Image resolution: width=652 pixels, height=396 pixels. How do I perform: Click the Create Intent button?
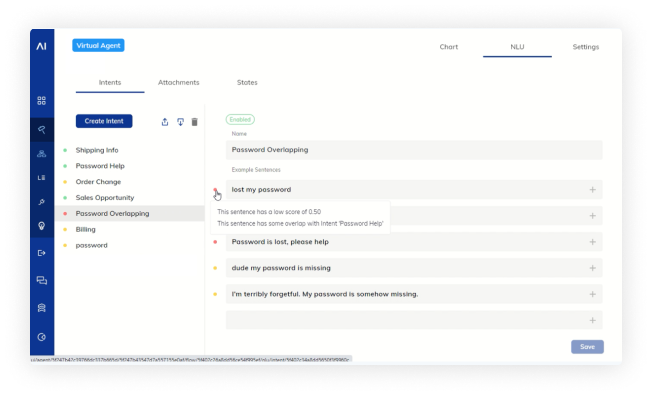(104, 121)
